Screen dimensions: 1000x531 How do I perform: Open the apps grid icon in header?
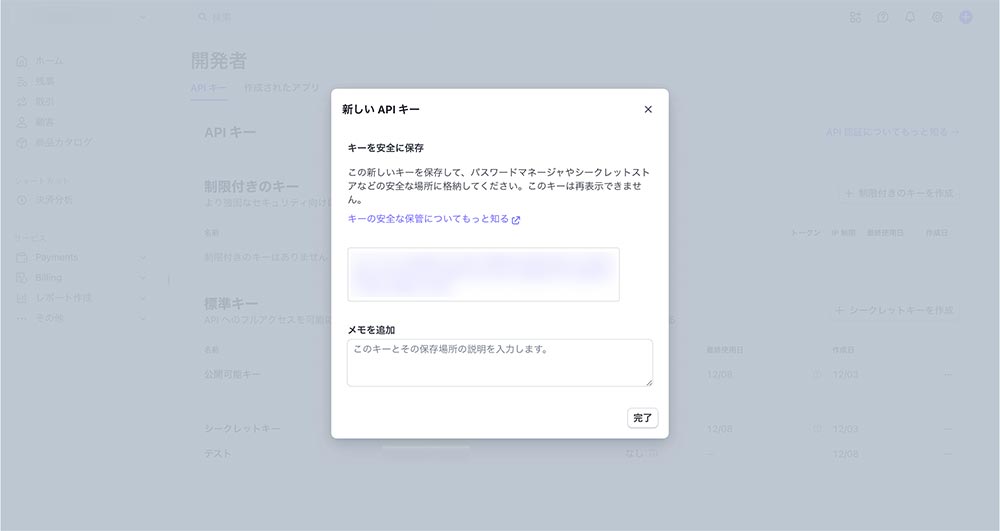[x=855, y=17]
